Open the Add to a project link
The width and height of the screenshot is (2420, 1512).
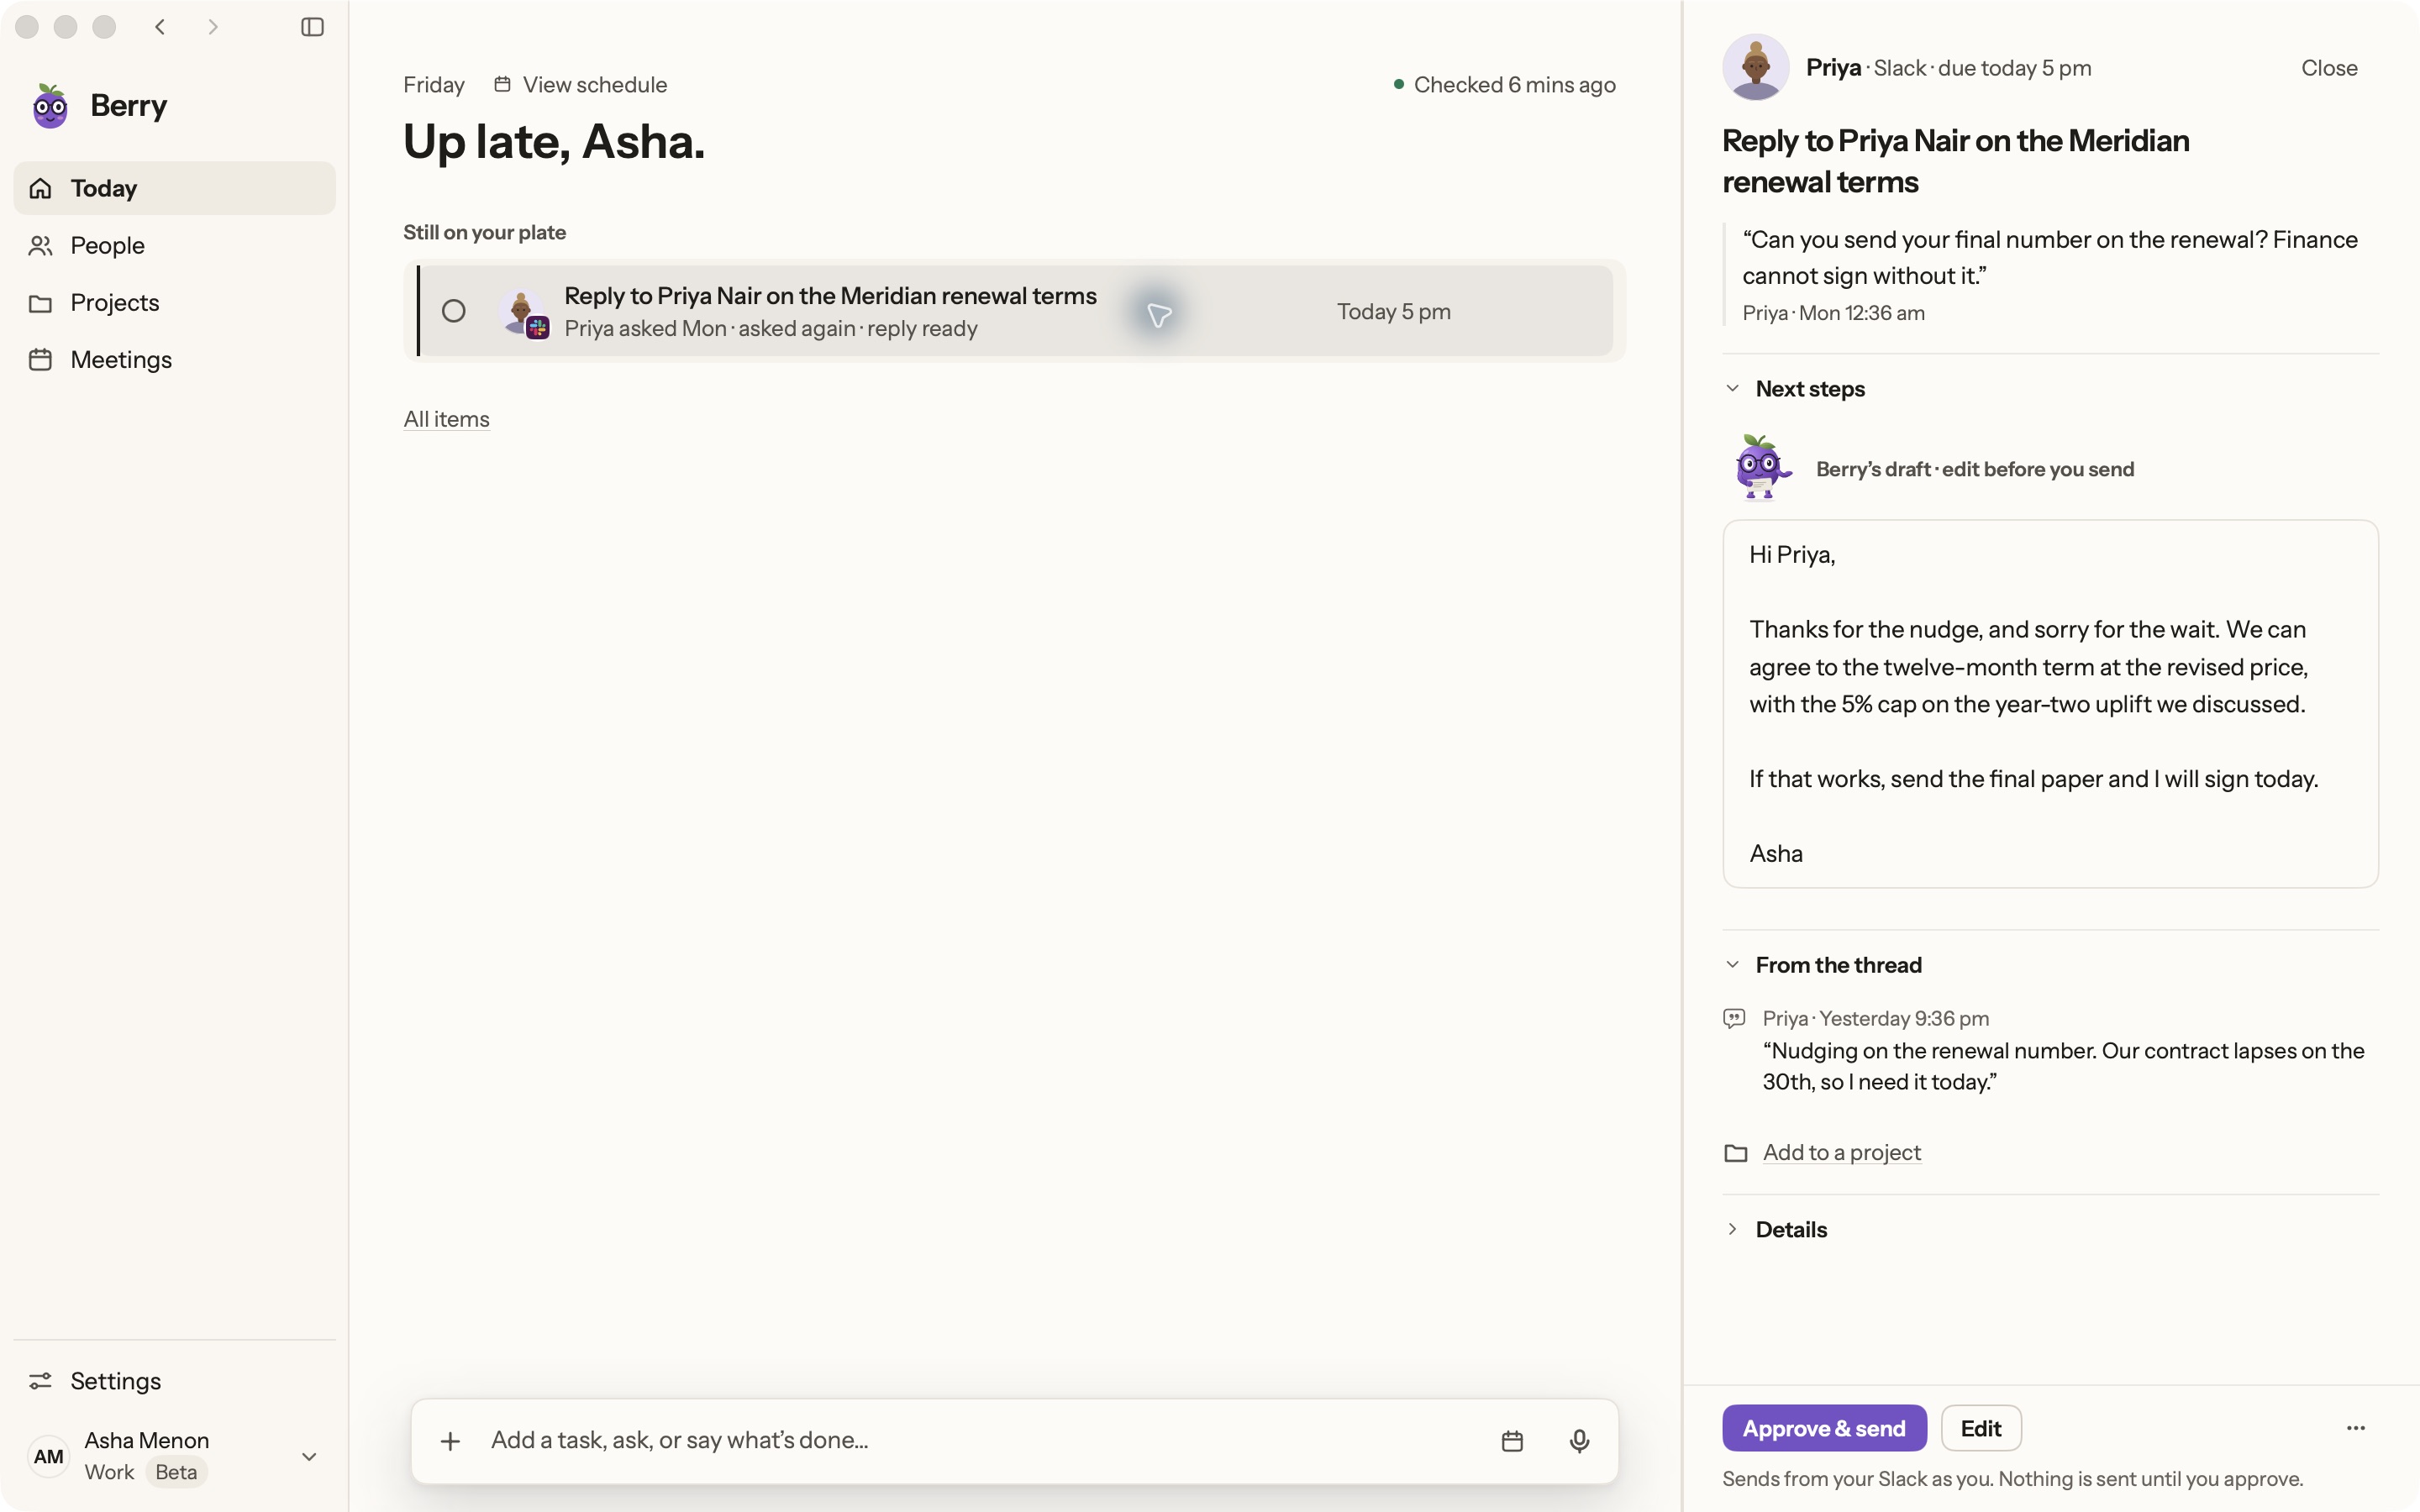tap(1841, 1152)
